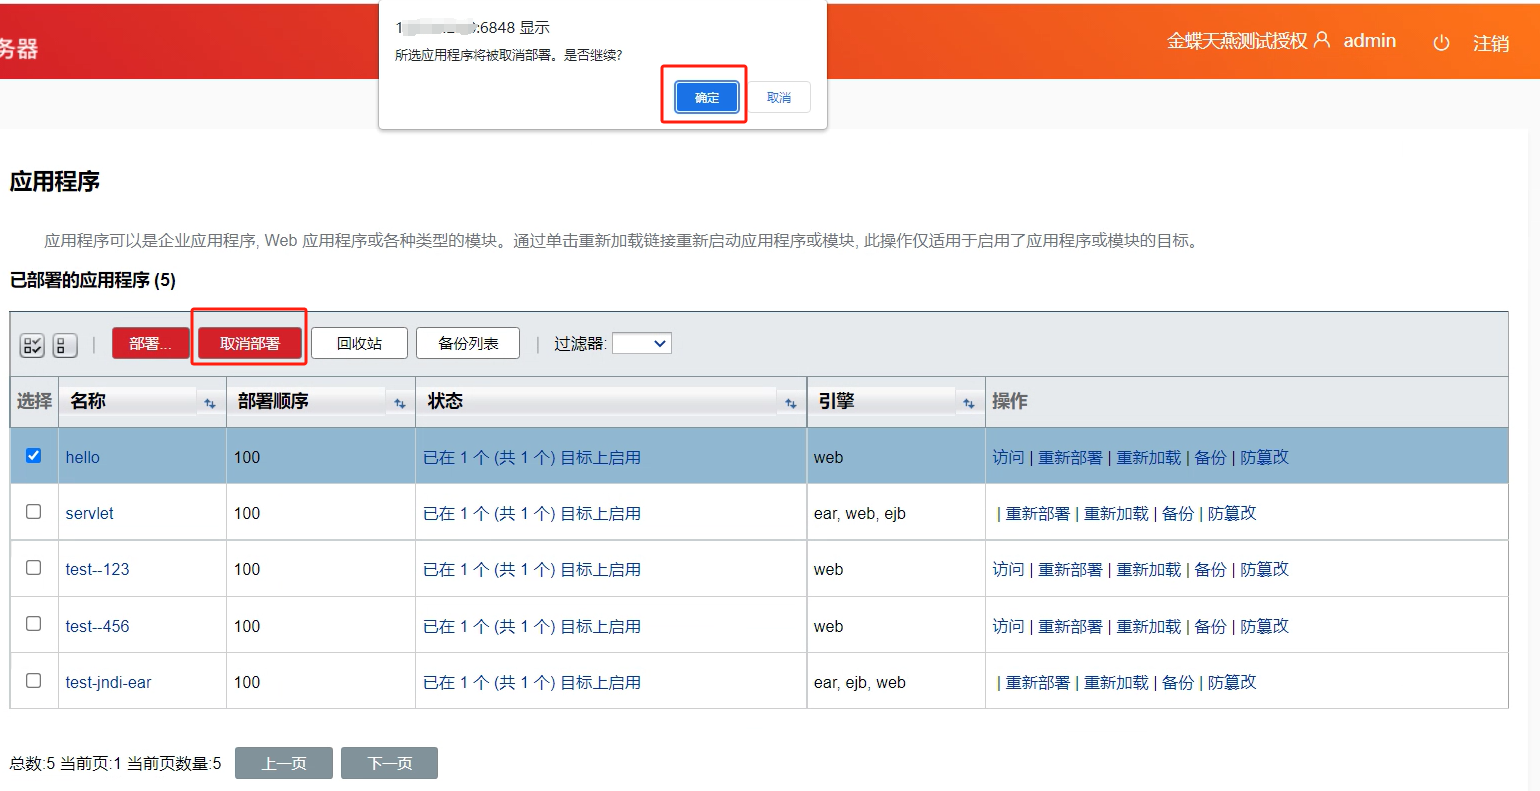Uncheck the hello application checkbox

click(34, 455)
